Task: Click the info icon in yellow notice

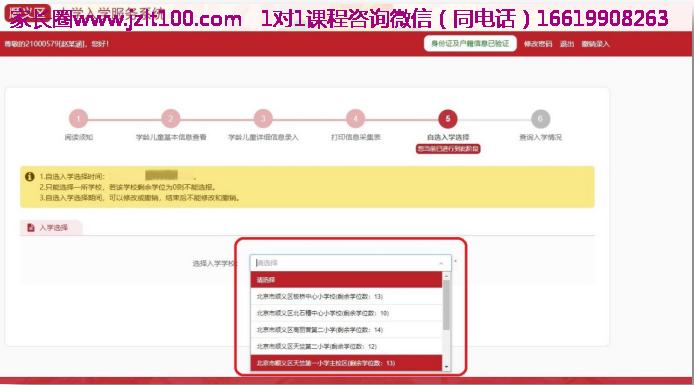Action: click(30, 177)
